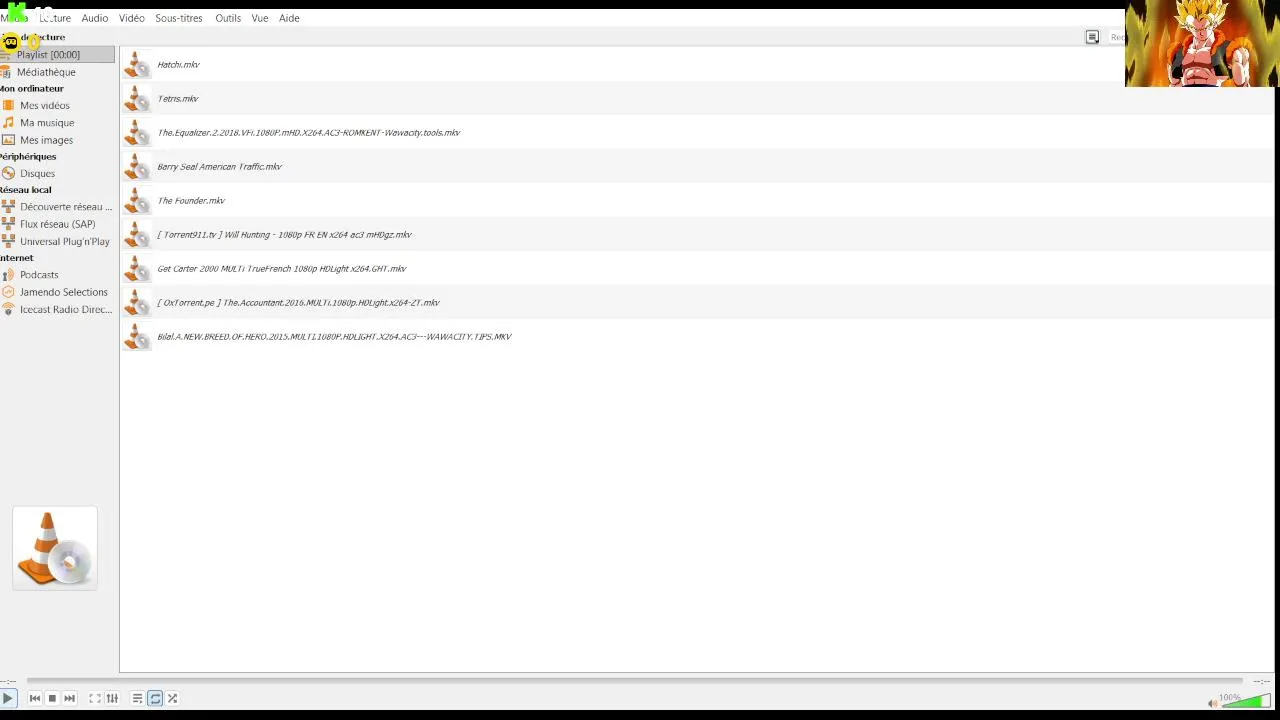Select The.Accountant.2016 entry
The height and width of the screenshot is (720, 1280).
[697, 303]
